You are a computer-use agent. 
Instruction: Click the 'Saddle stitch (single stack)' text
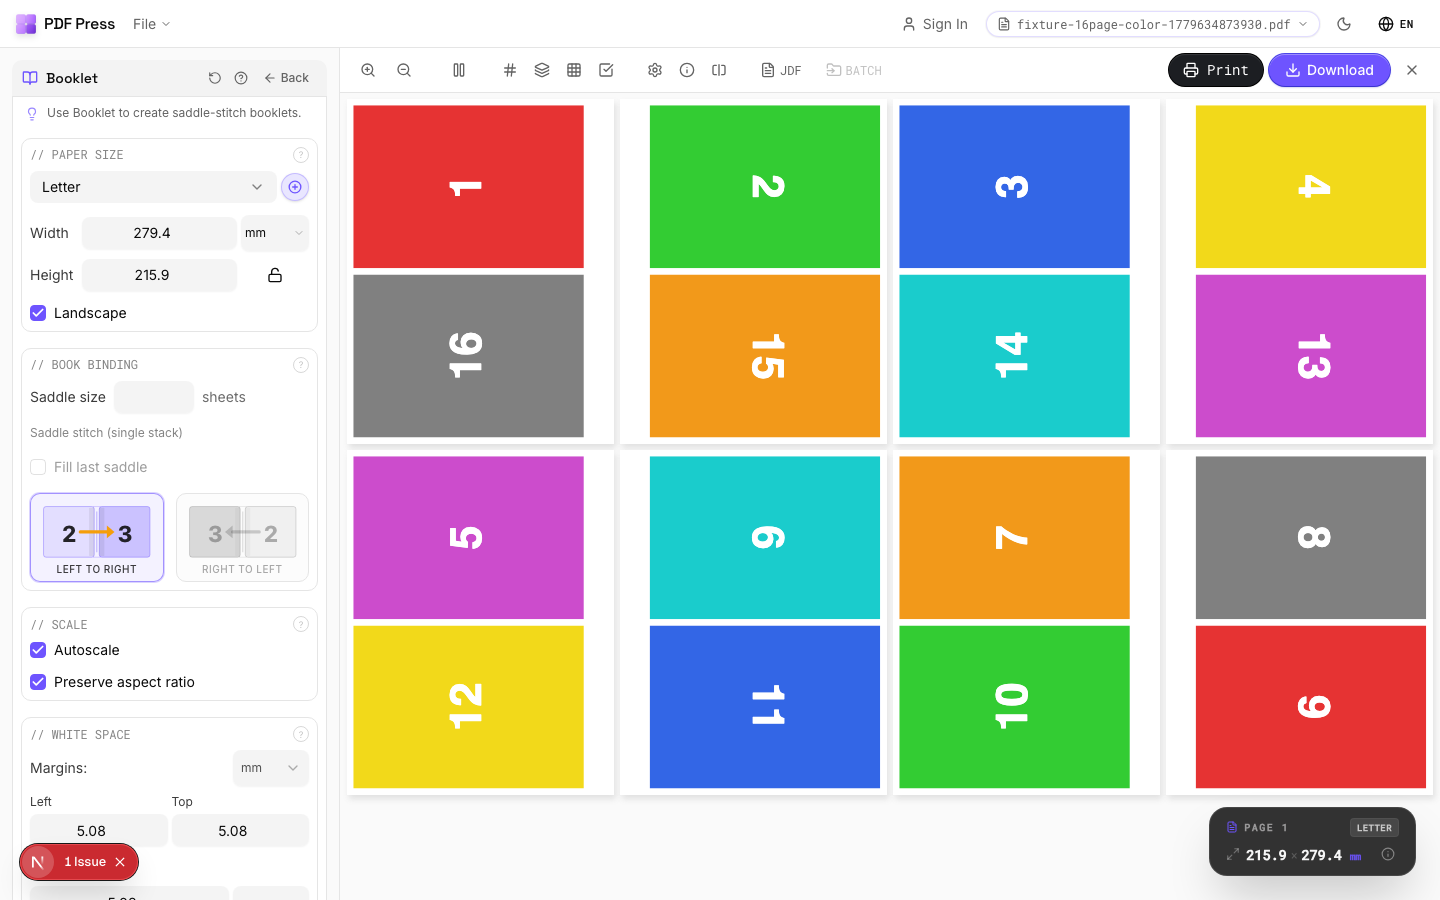[106, 433]
